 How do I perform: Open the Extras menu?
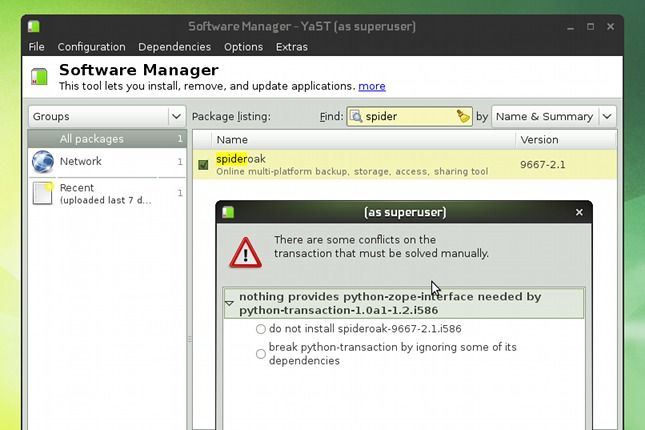(x=292, y=47)
